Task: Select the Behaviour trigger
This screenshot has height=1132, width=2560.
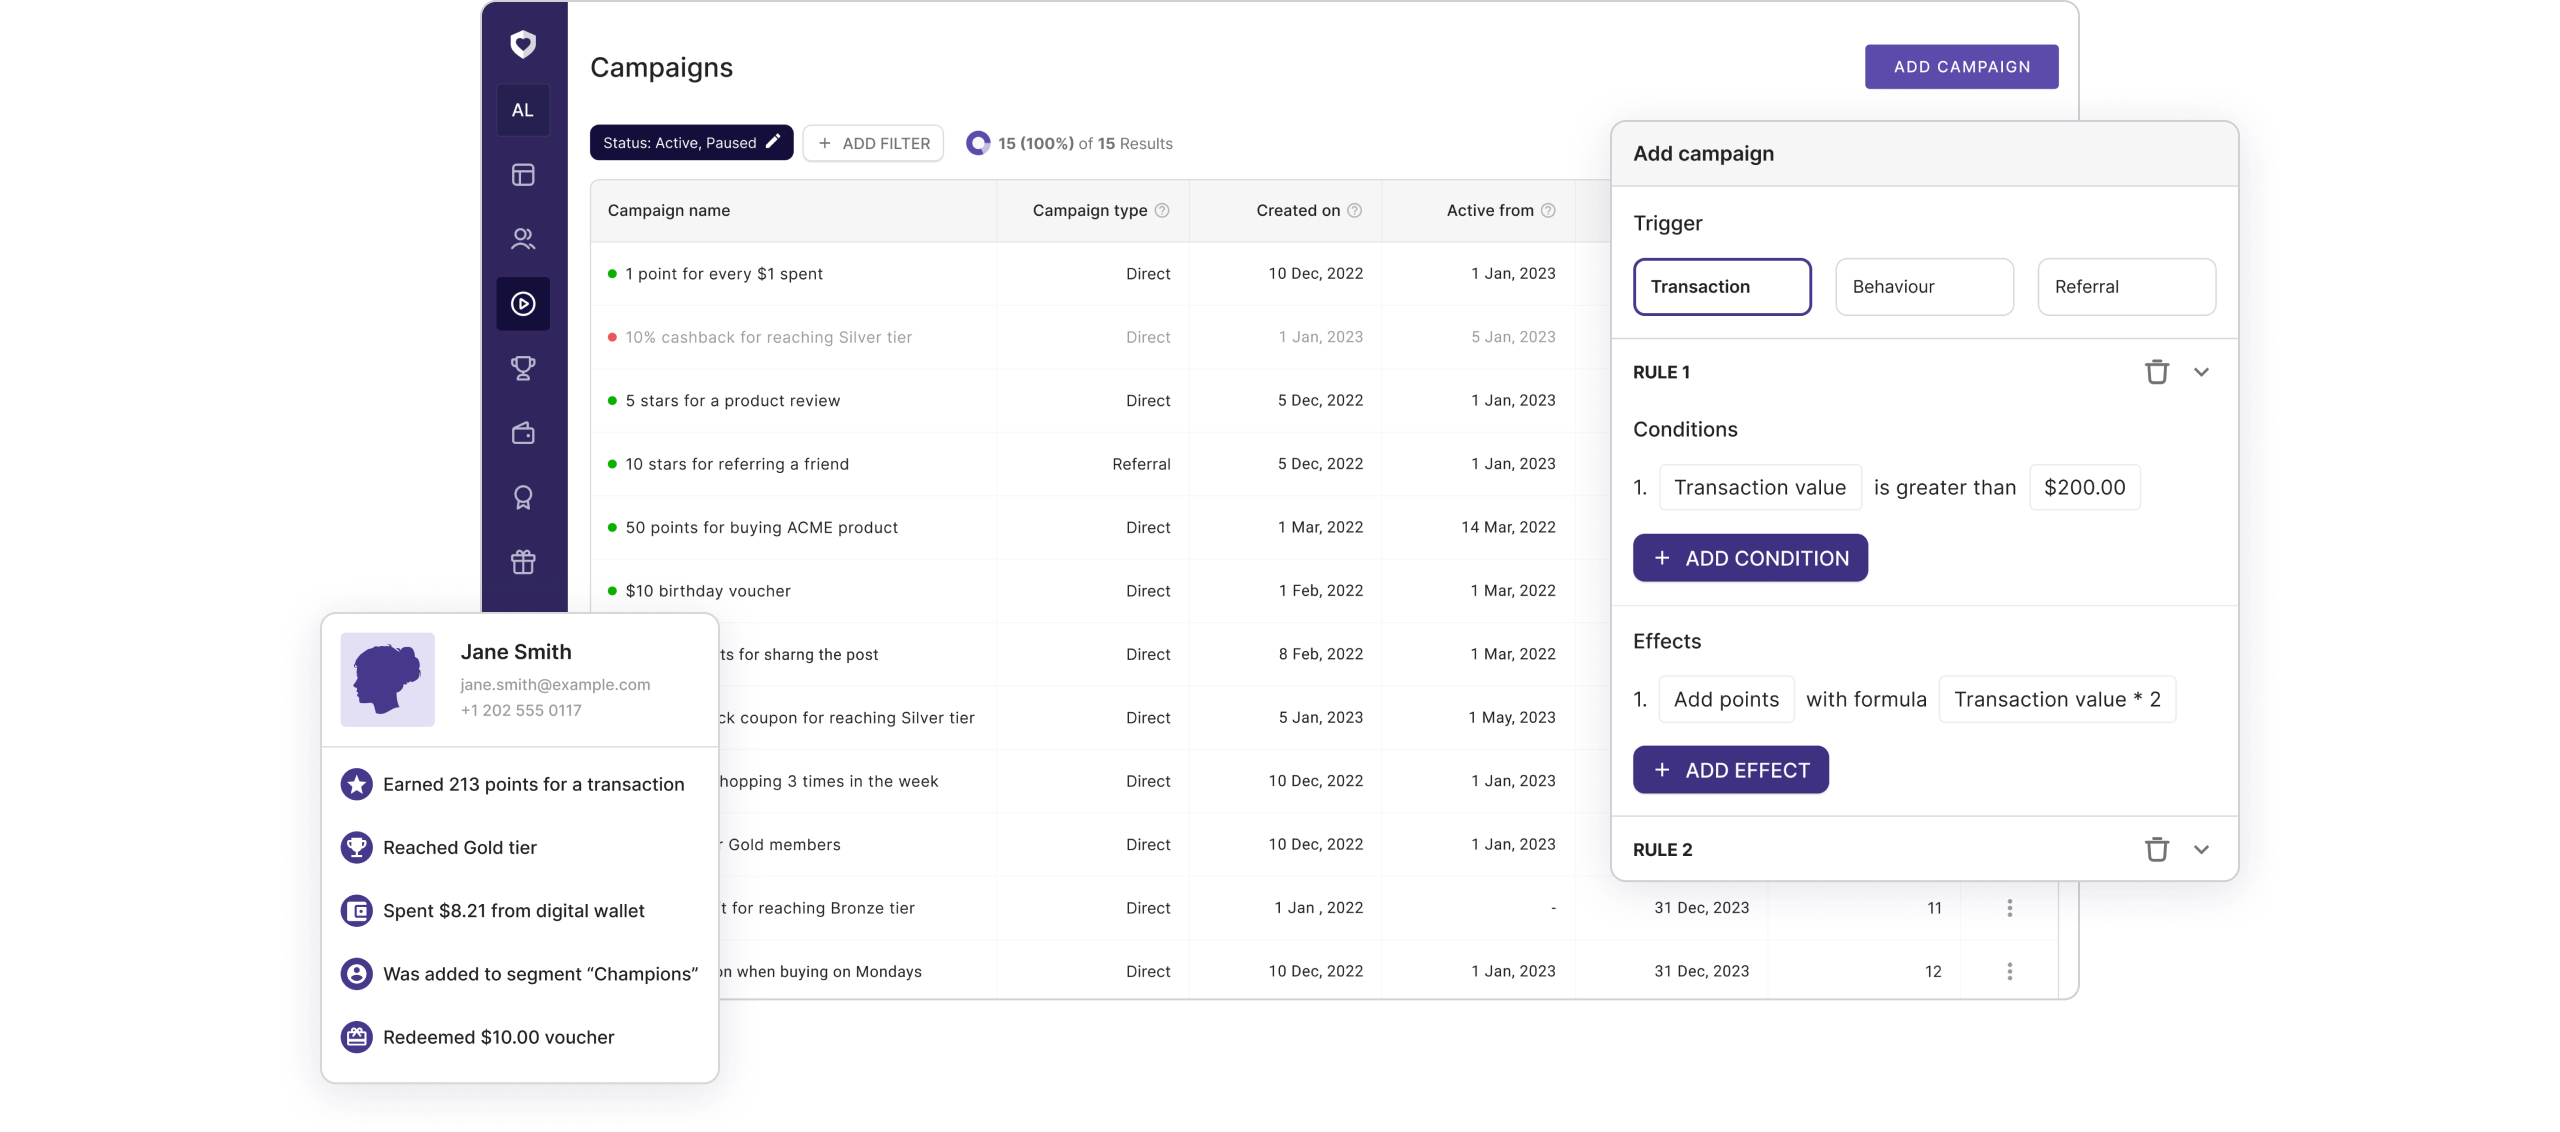Action: (x=1923, y=287)
